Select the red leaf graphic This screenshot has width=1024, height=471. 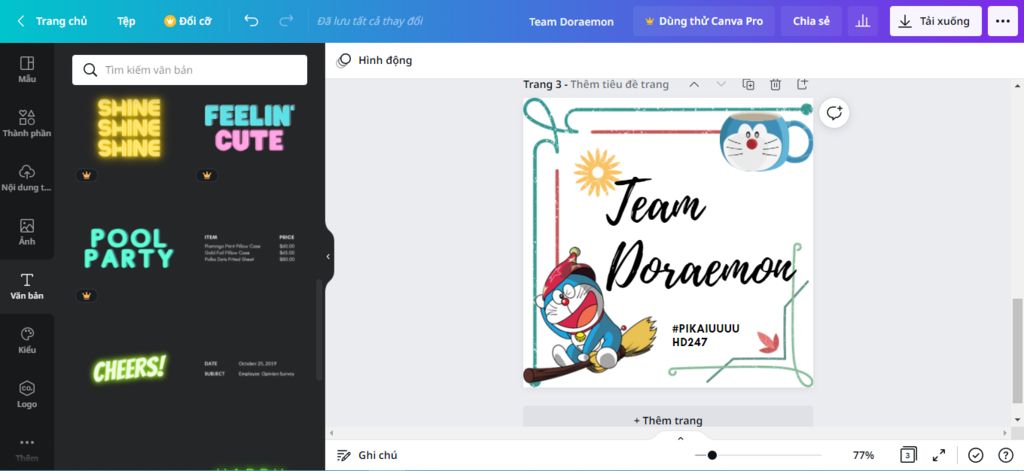pyautogui.click(x=768, y=342)
